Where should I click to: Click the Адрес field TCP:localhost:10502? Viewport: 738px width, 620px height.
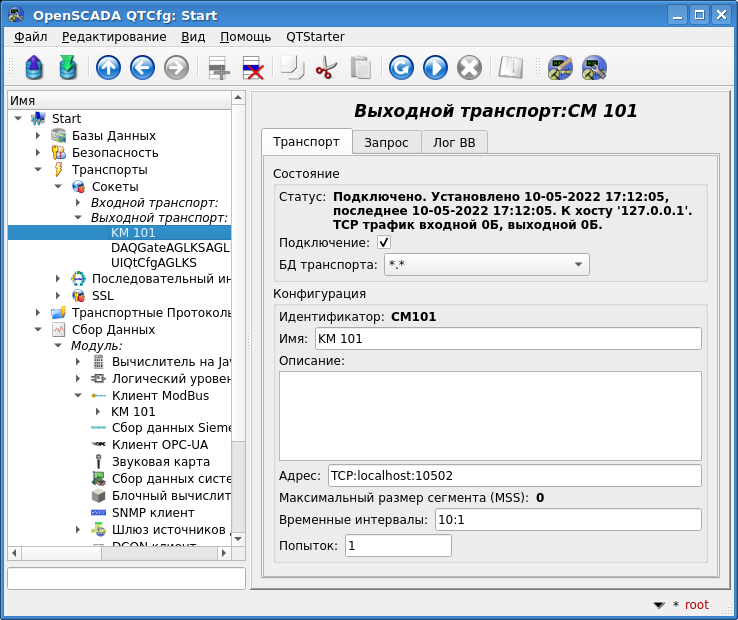tap(514, 475)
